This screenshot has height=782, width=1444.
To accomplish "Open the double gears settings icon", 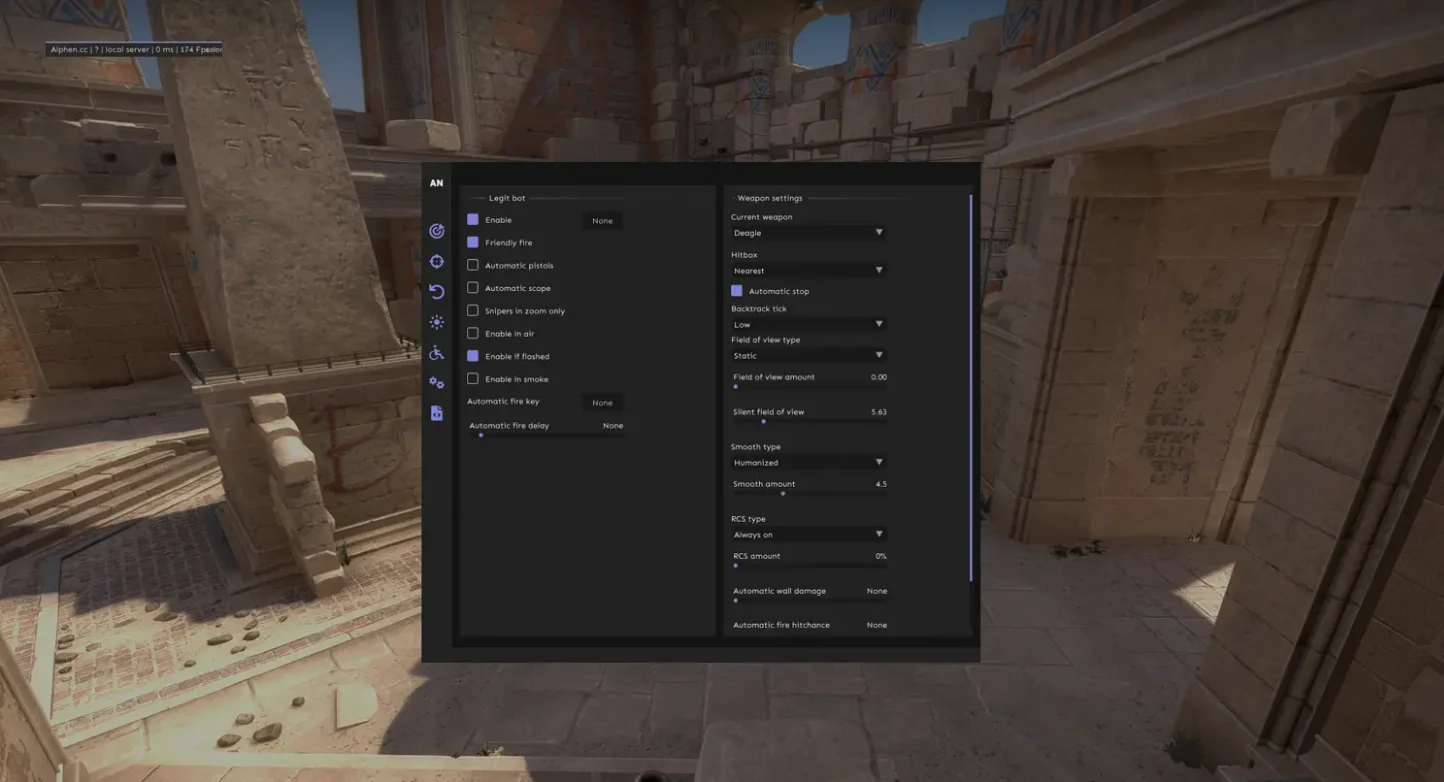I will pyautogui.click(x=436, y=383).
